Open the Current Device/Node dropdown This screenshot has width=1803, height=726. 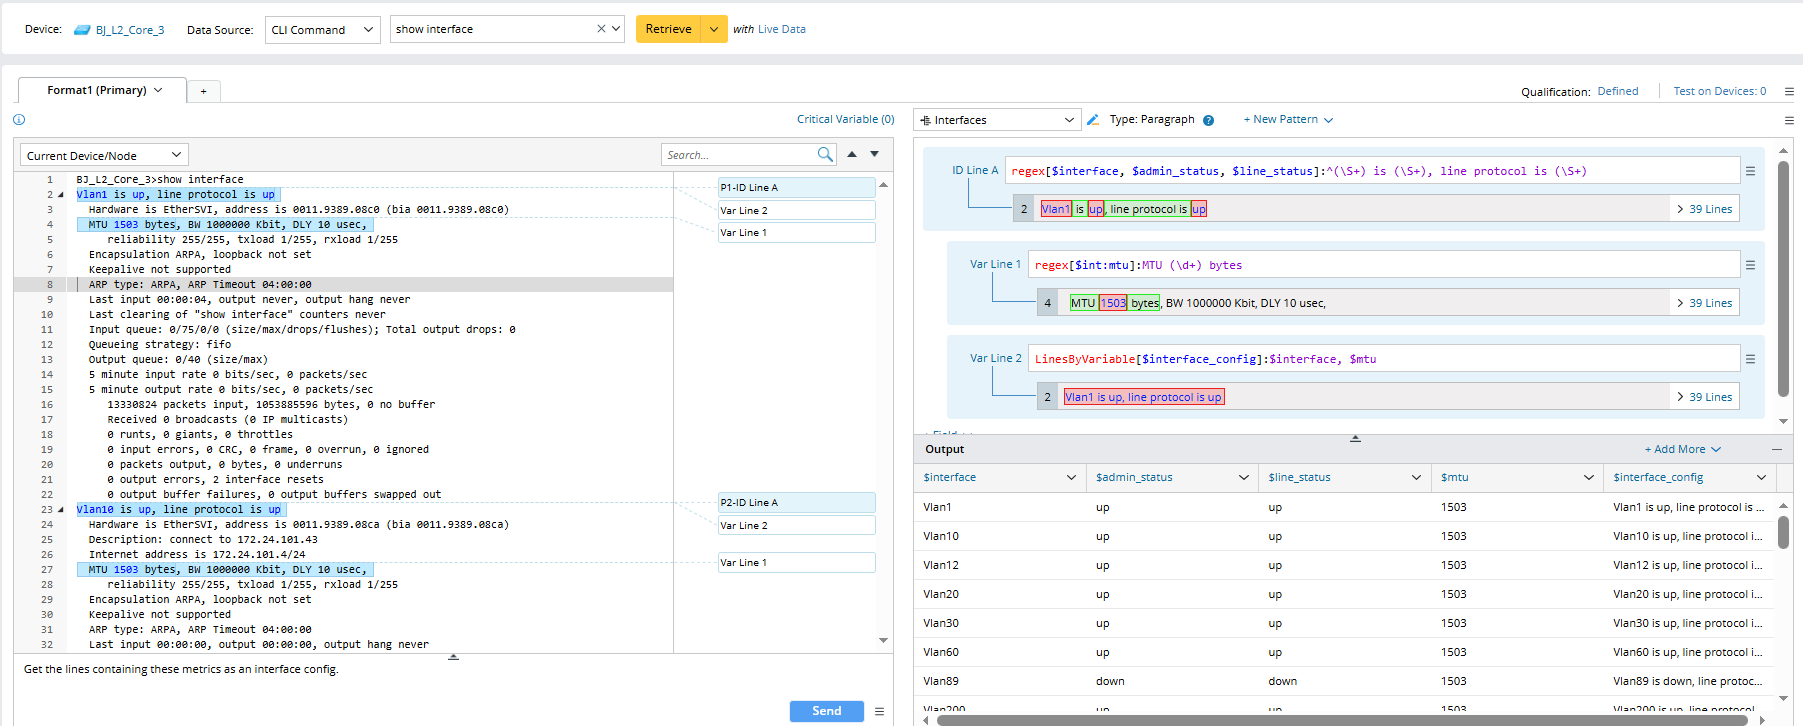[x=104, y=155]
